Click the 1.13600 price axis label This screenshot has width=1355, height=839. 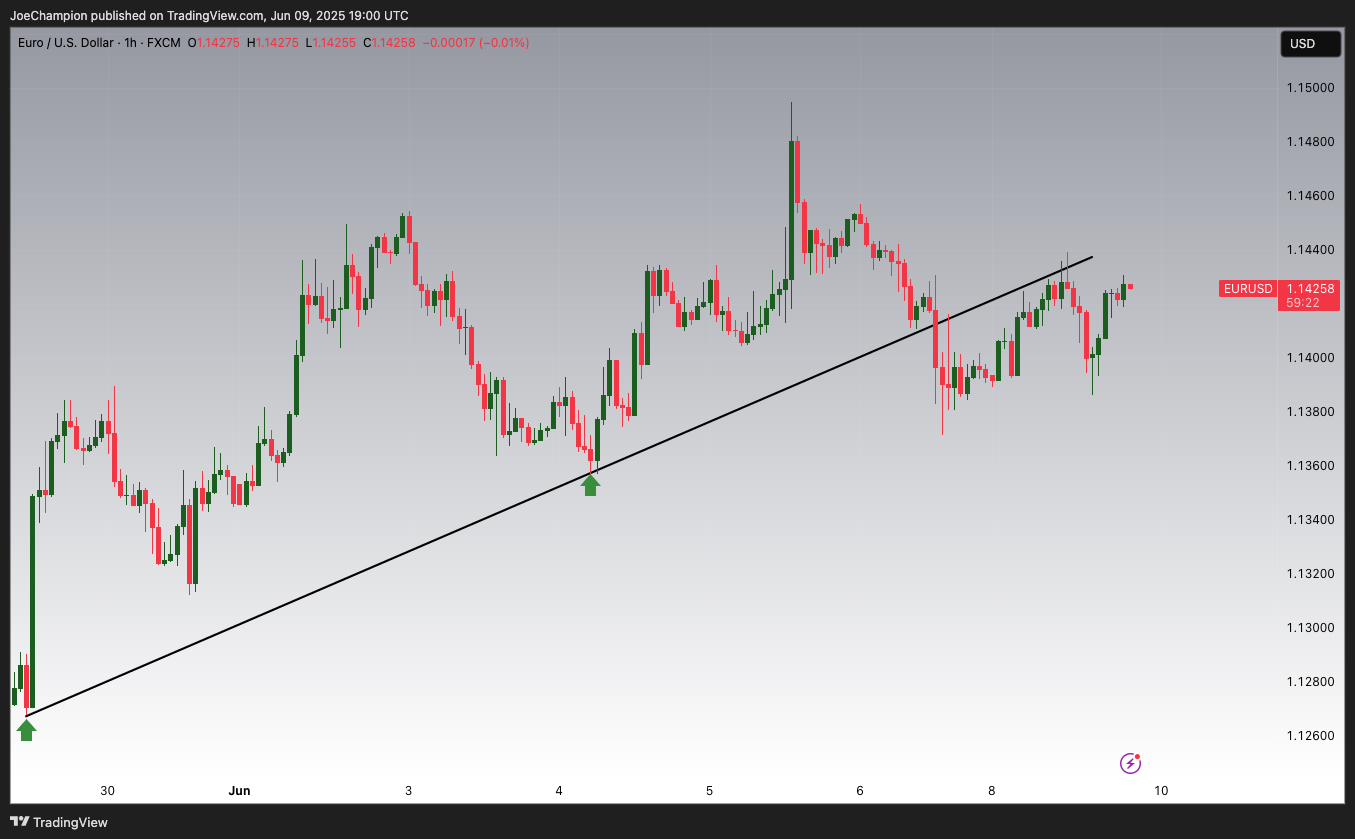click(1309, 466)
